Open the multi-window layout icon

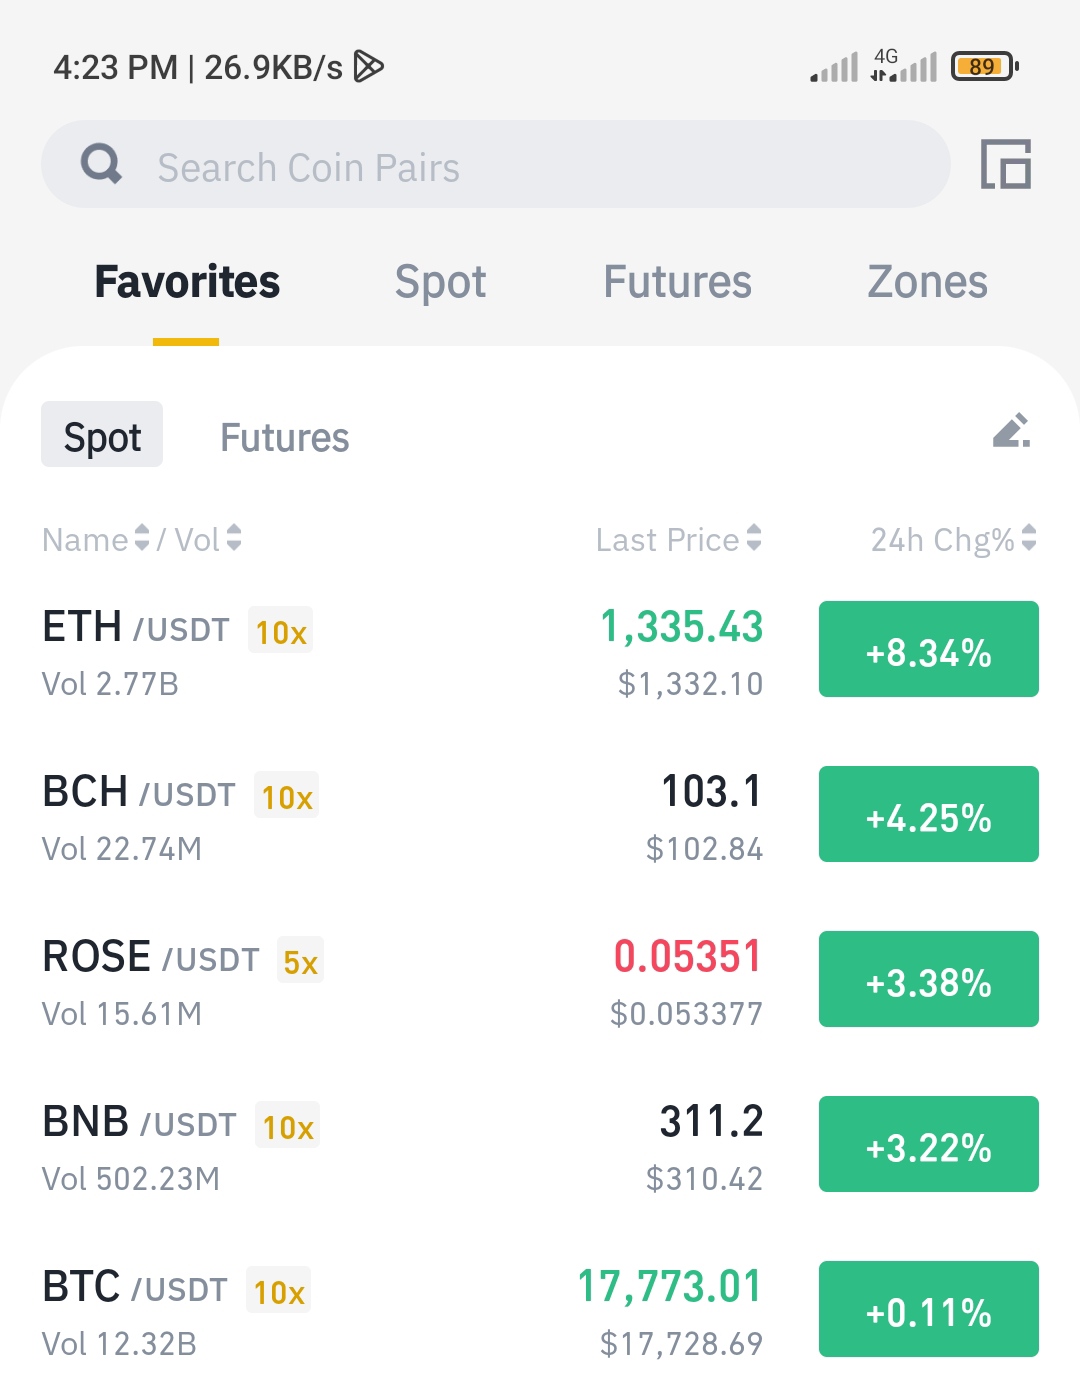(1005, 164)
